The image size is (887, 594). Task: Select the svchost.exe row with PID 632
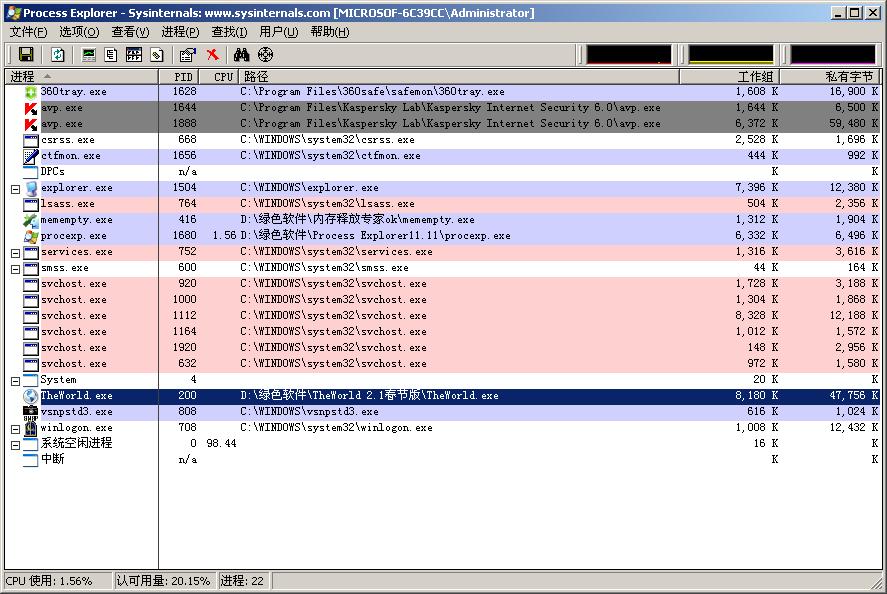click(x=444, y=364)
